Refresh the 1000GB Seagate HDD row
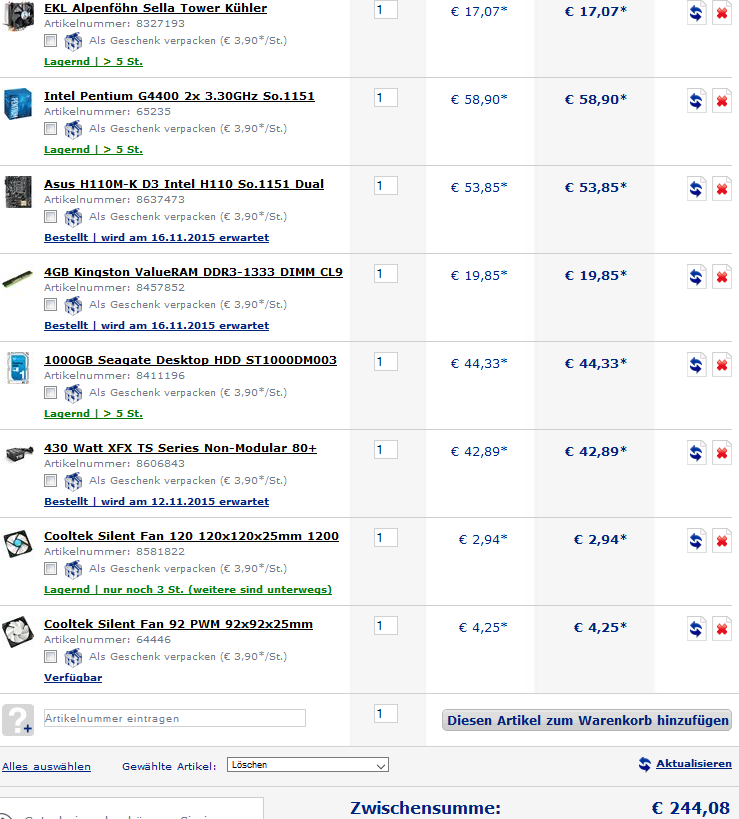The image size is (739, 819). [696, 365]
